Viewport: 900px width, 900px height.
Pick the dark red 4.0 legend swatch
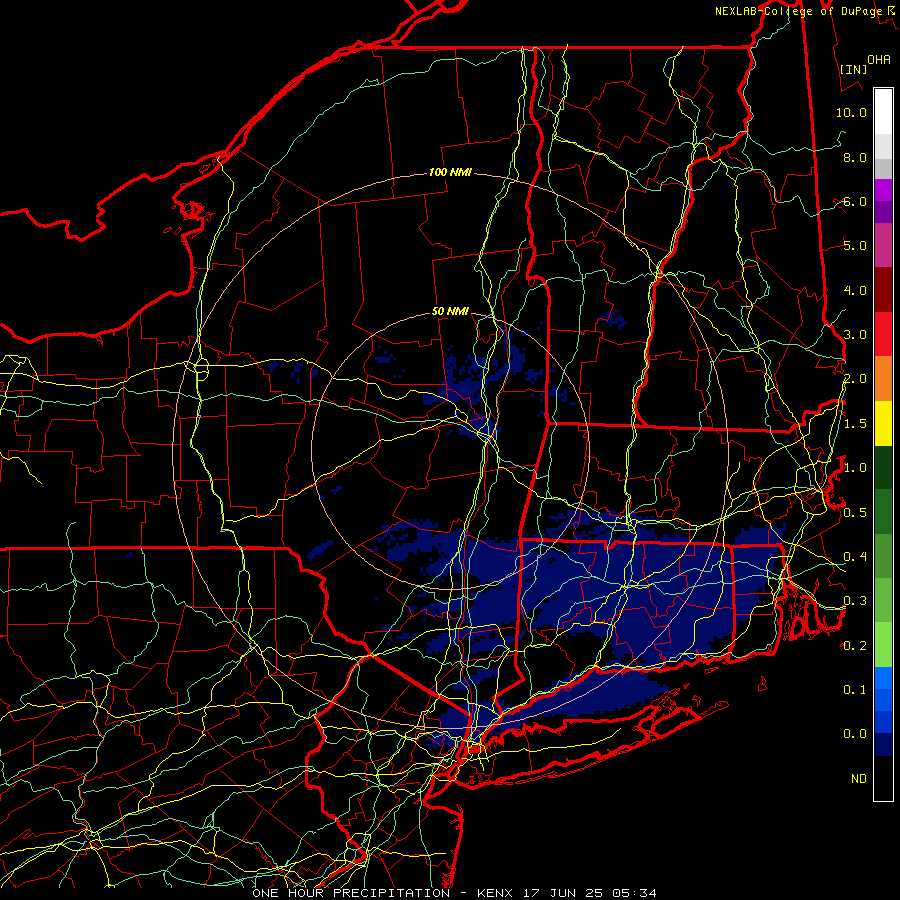(x=883, y=290)
